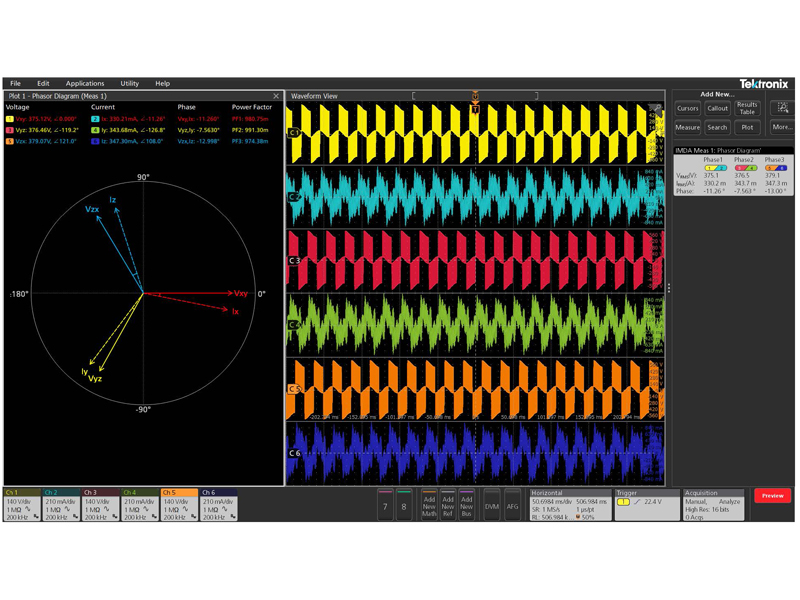Toggle the Ch 5 channel badge
800x600 pixels.
179,505
